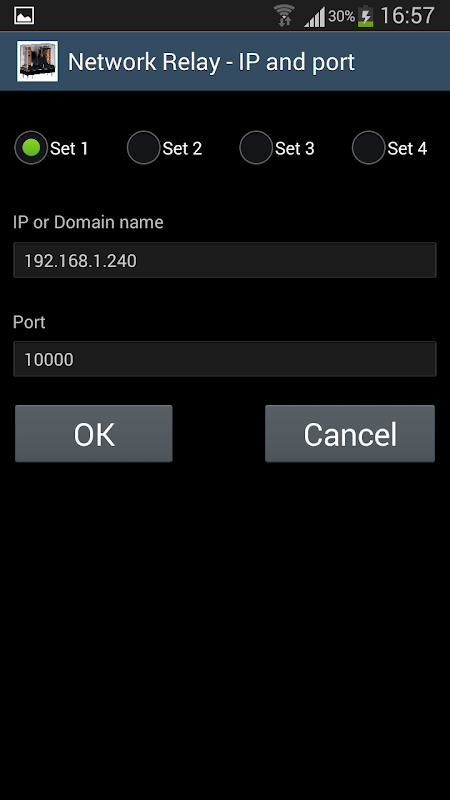450x800 pixels.
Task: Tap the Set 4 label text
Action: click(407, 148)
